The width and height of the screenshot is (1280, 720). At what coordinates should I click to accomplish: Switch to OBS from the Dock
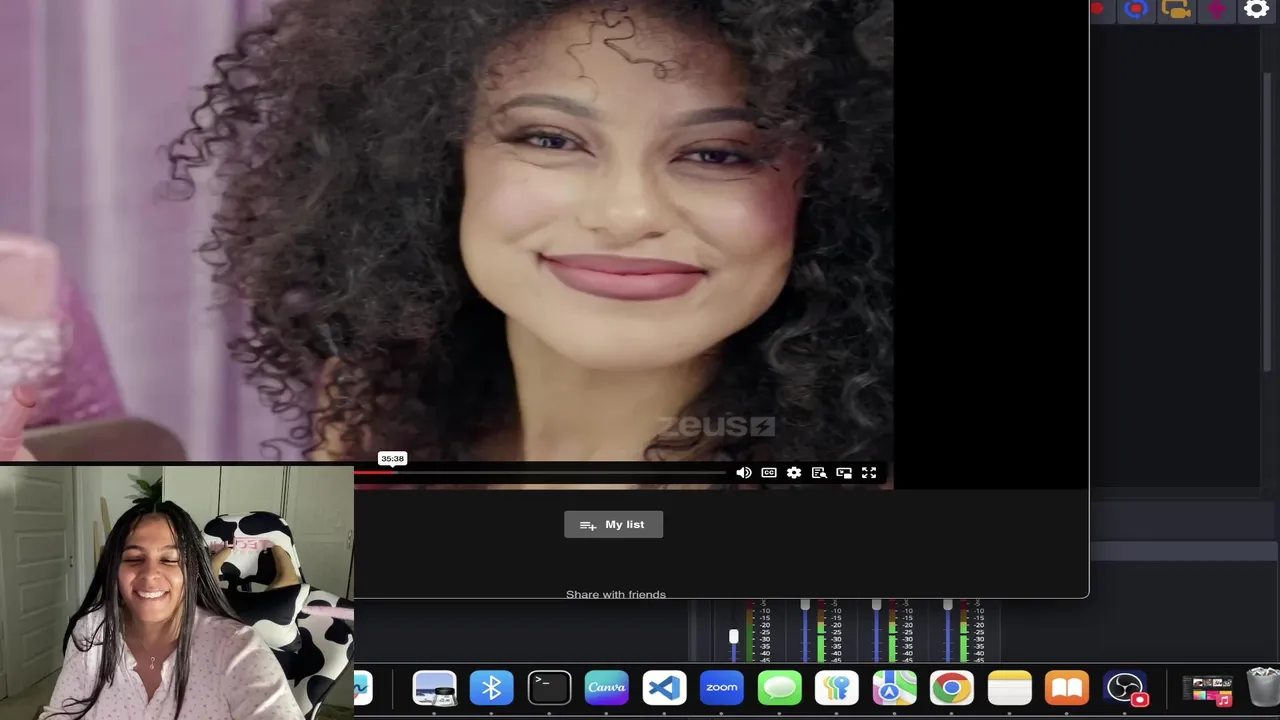click(1125, 688)
